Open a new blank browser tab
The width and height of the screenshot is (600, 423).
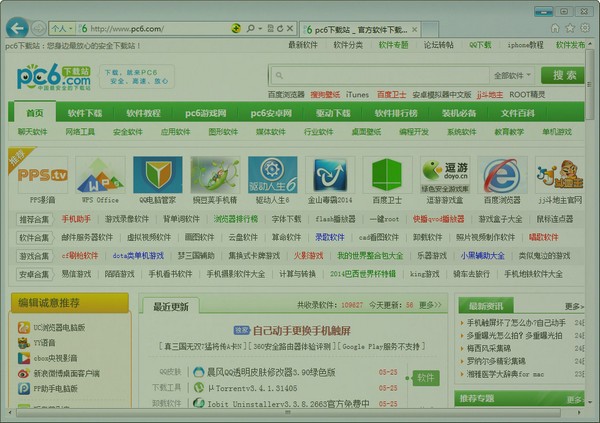(430, 29)
